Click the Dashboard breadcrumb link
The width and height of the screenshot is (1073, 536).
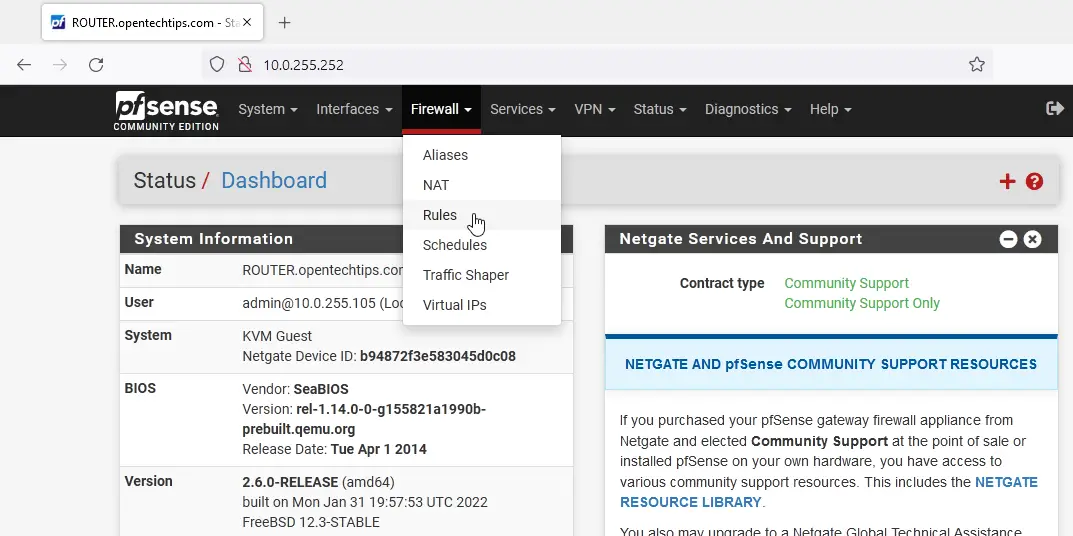(273, 181)
